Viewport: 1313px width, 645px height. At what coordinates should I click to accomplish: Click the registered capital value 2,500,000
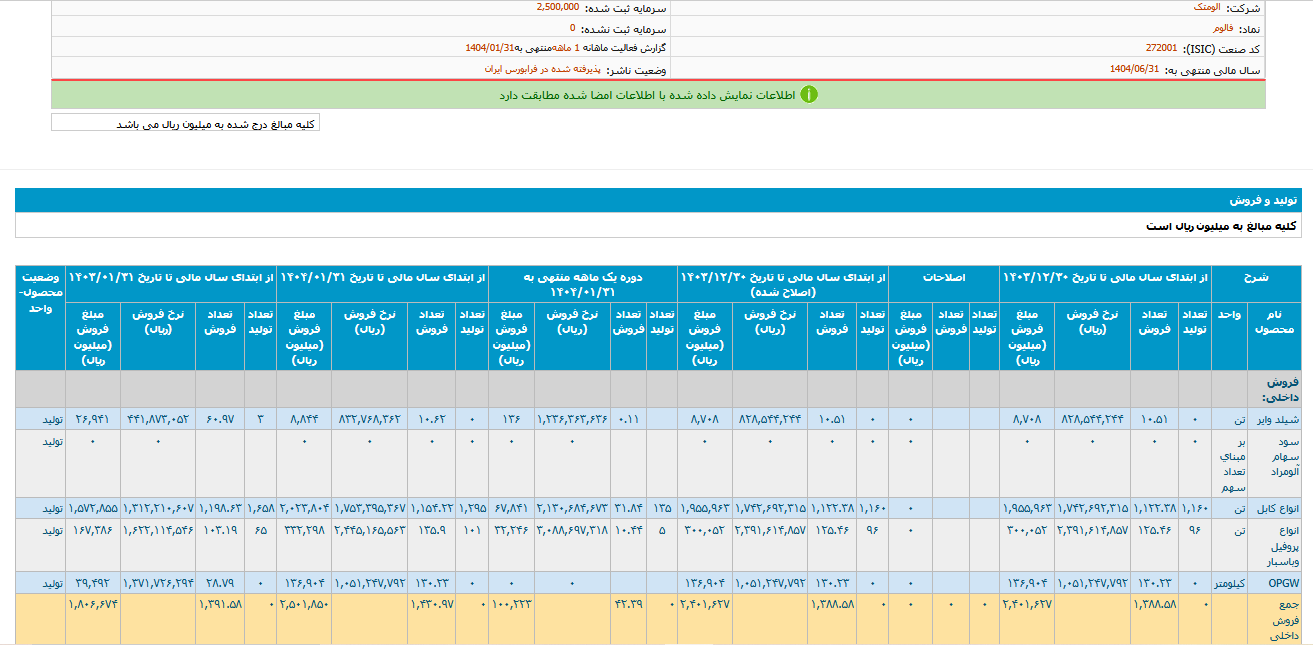557,7
